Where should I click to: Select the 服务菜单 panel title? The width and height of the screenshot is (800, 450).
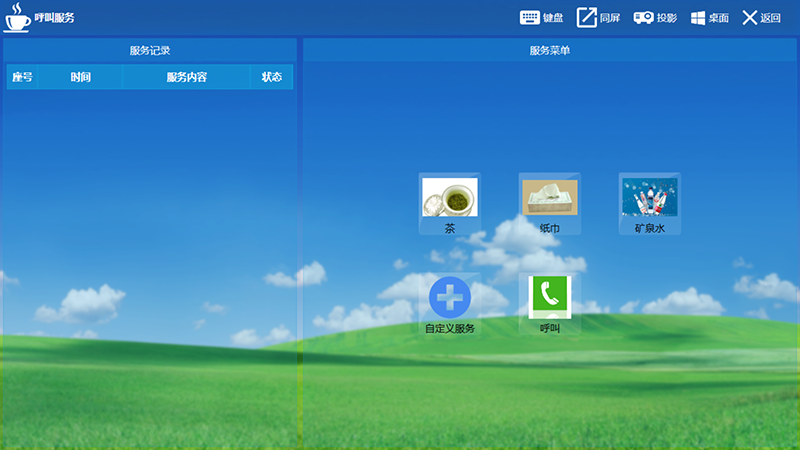[x=549, y=51]
